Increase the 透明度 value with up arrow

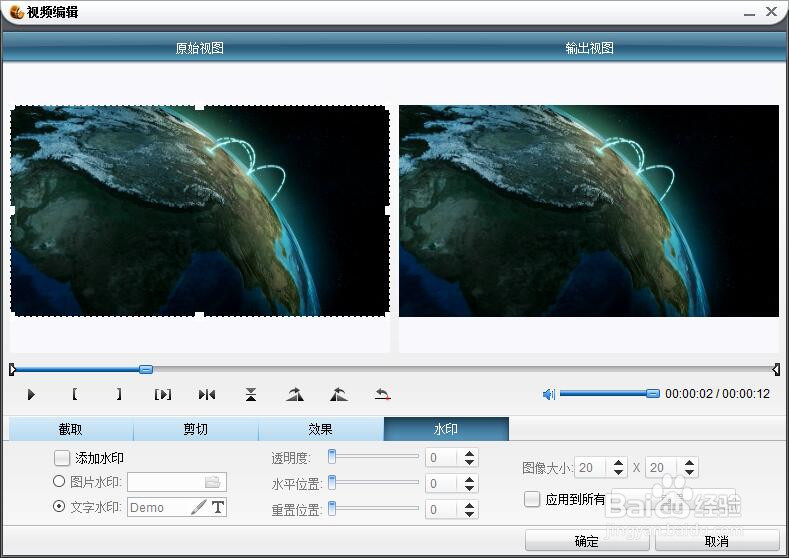pyautogui.click(x=469, y=453)
